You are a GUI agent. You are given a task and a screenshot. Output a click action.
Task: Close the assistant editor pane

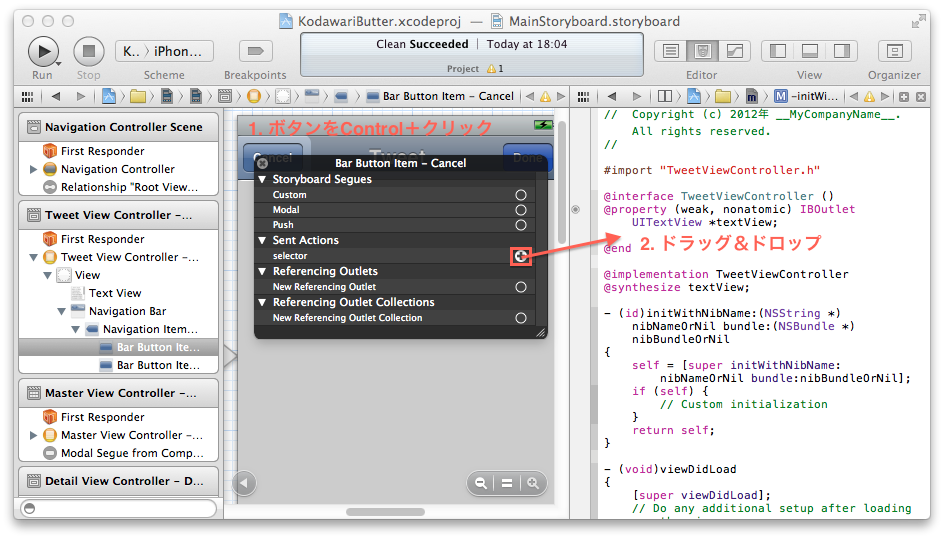921,96
